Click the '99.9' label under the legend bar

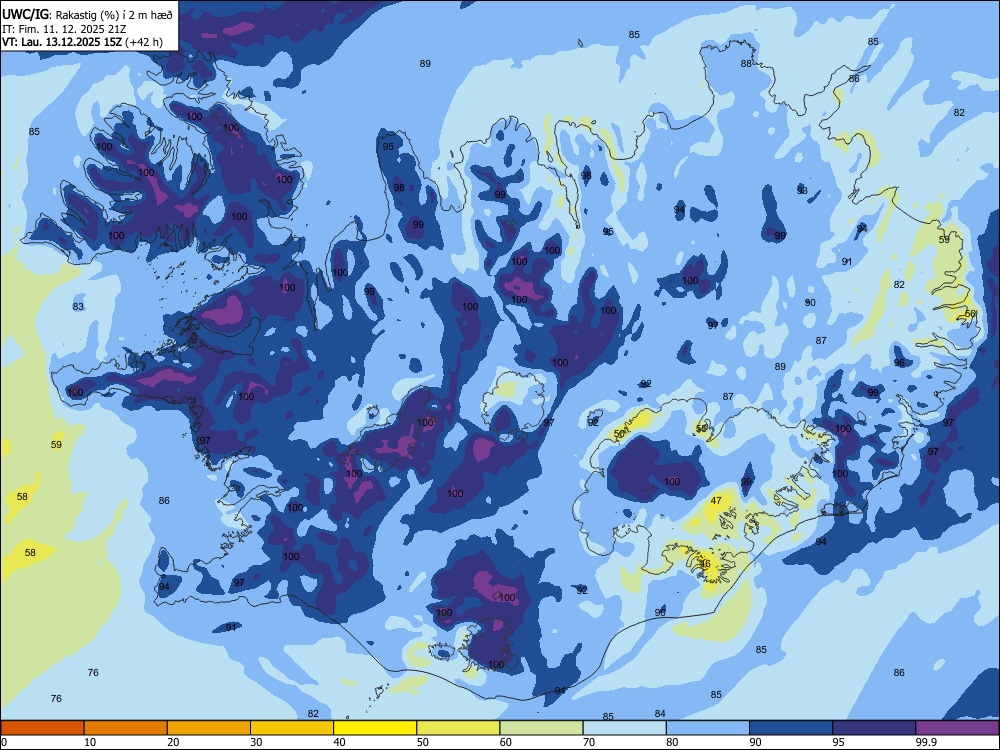[926, 742]
